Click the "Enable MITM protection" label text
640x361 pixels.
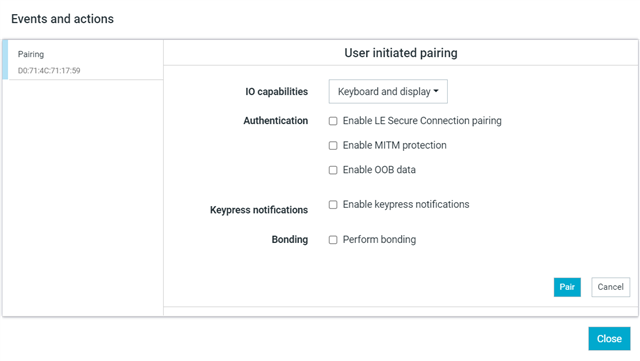click(394, 145)
